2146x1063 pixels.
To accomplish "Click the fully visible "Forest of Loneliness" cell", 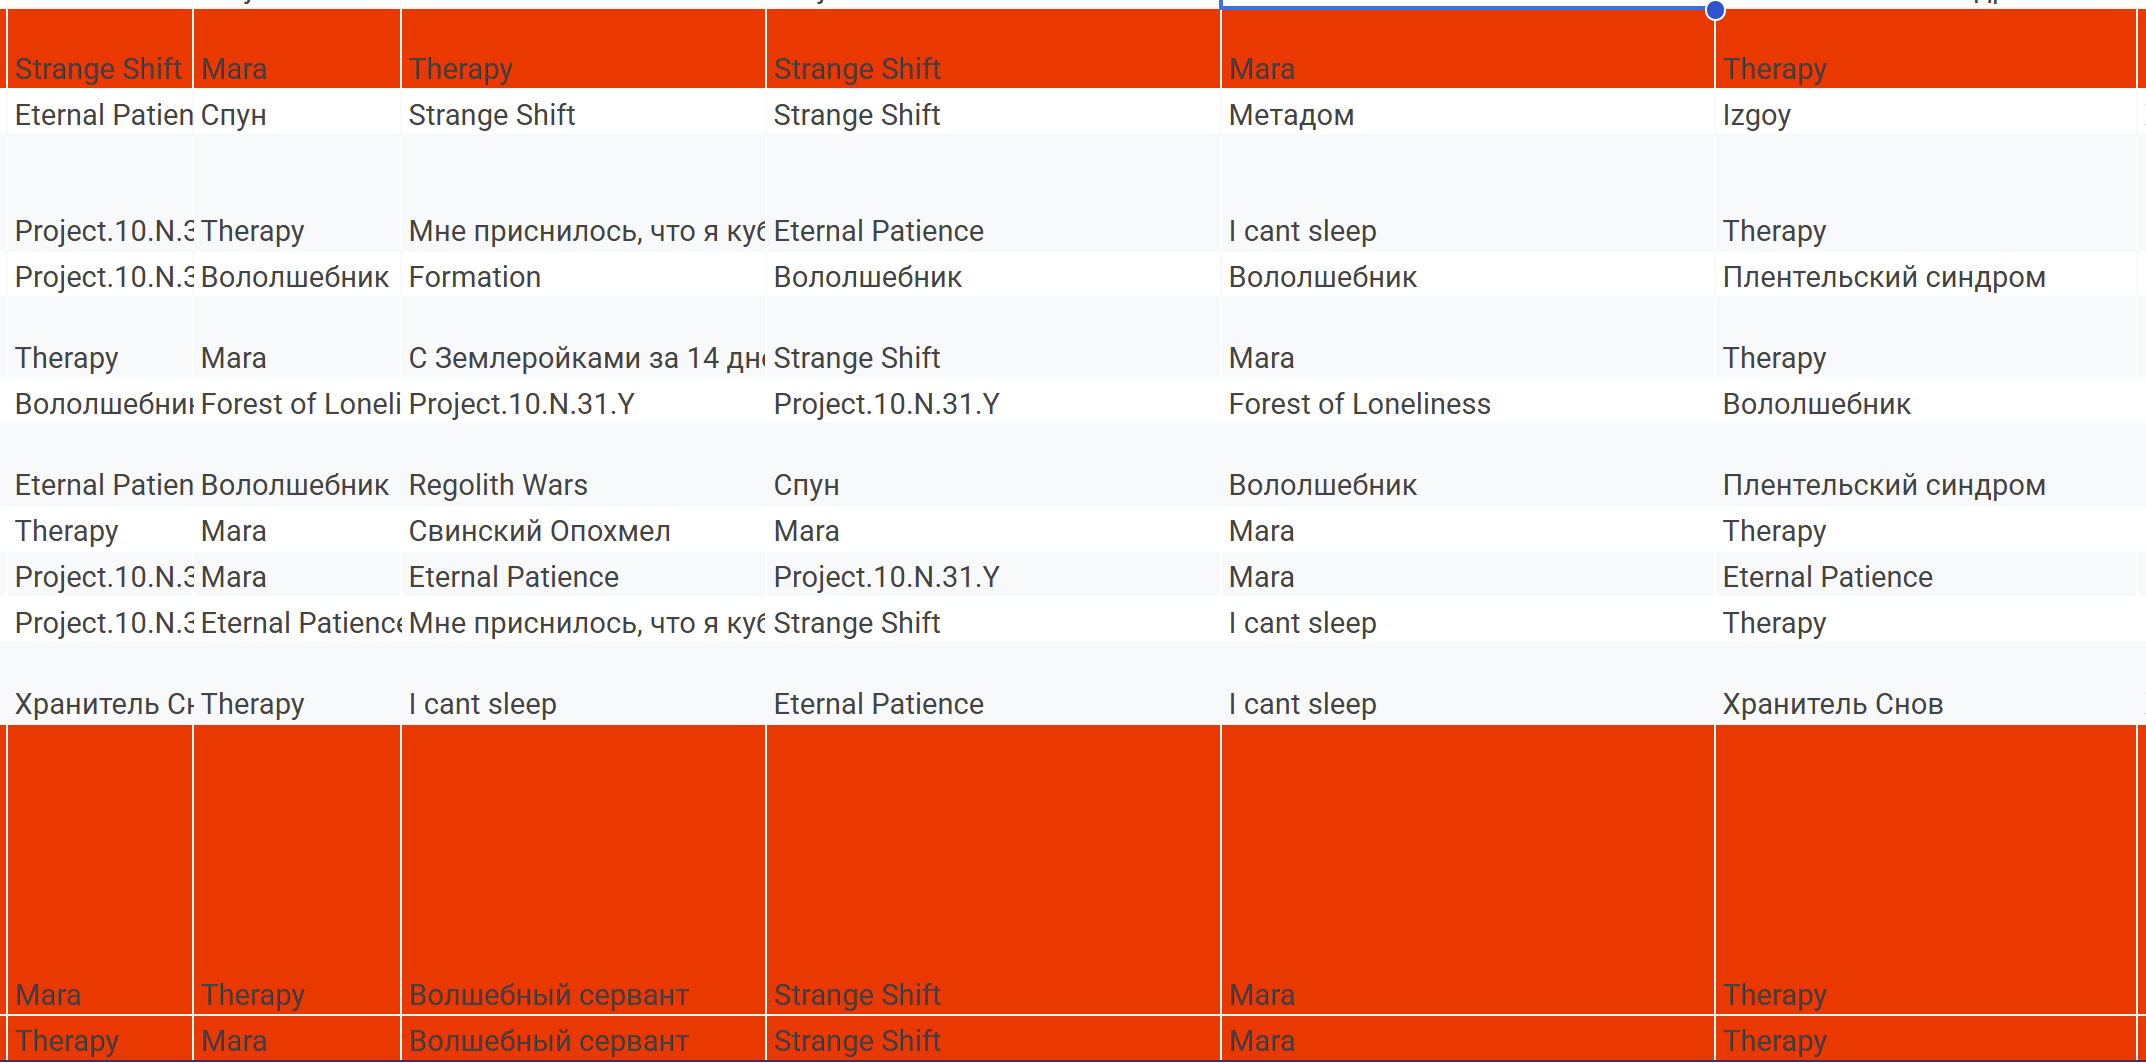I will point(1359,404).
